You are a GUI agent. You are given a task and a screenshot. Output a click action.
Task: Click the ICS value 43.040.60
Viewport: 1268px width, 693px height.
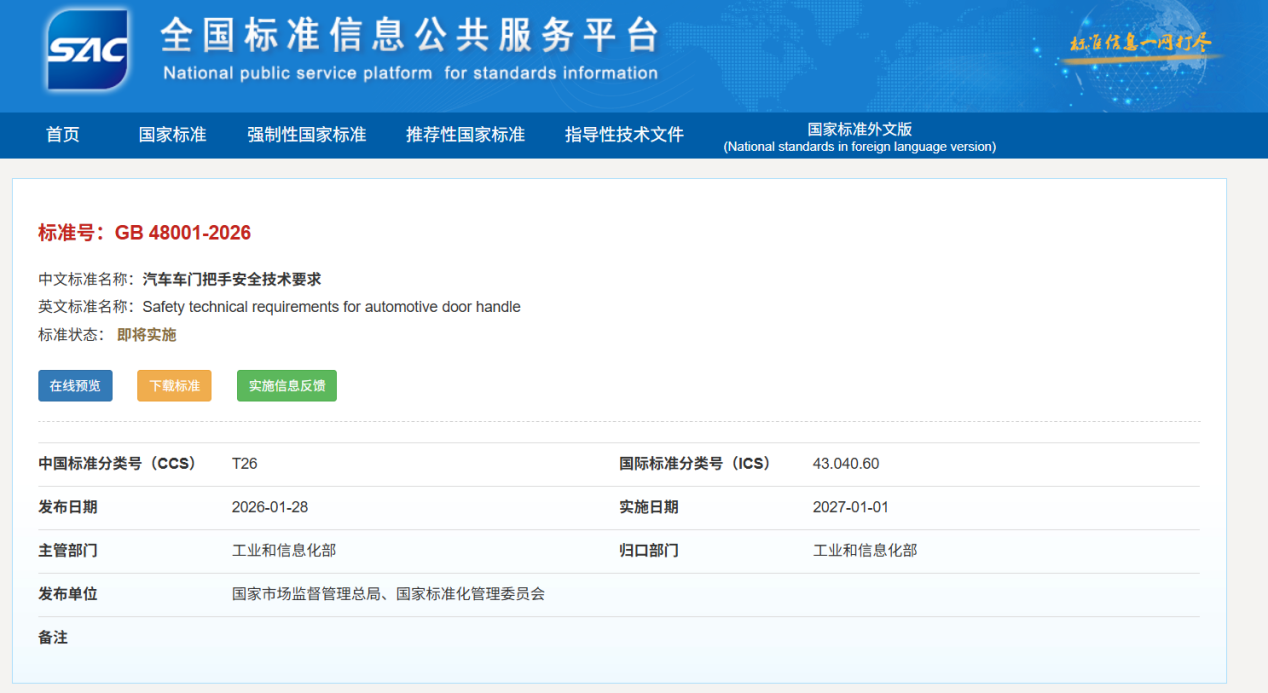(846, 464)
